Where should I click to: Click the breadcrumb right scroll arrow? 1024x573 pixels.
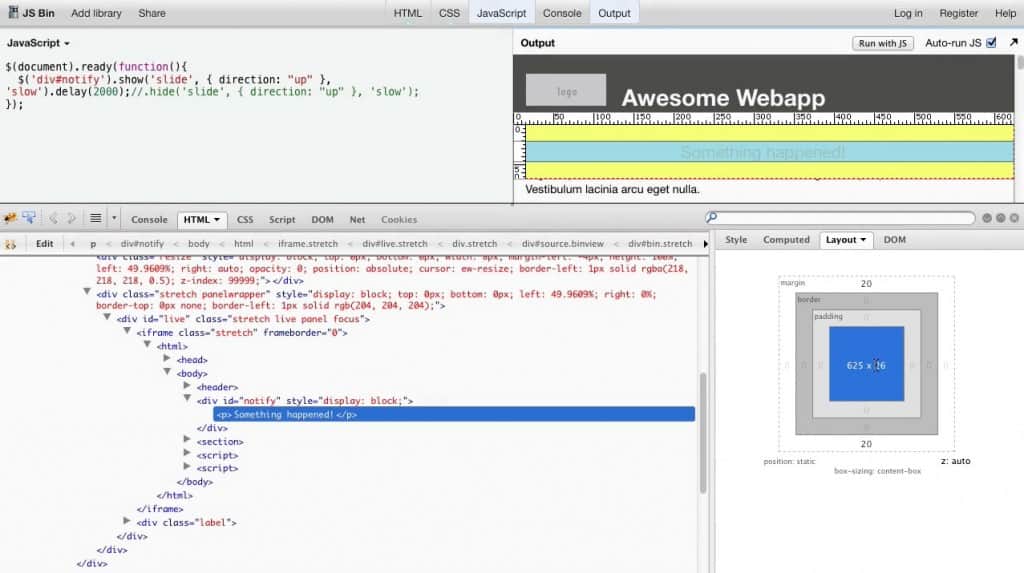[x=705, y=244]
